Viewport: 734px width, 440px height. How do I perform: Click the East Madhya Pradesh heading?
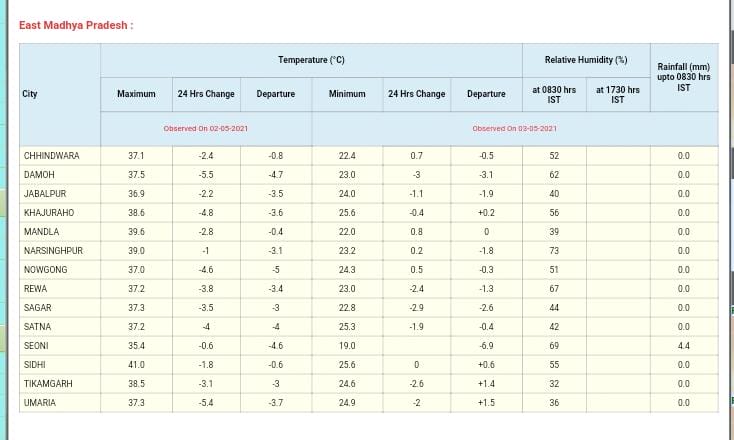76,24
